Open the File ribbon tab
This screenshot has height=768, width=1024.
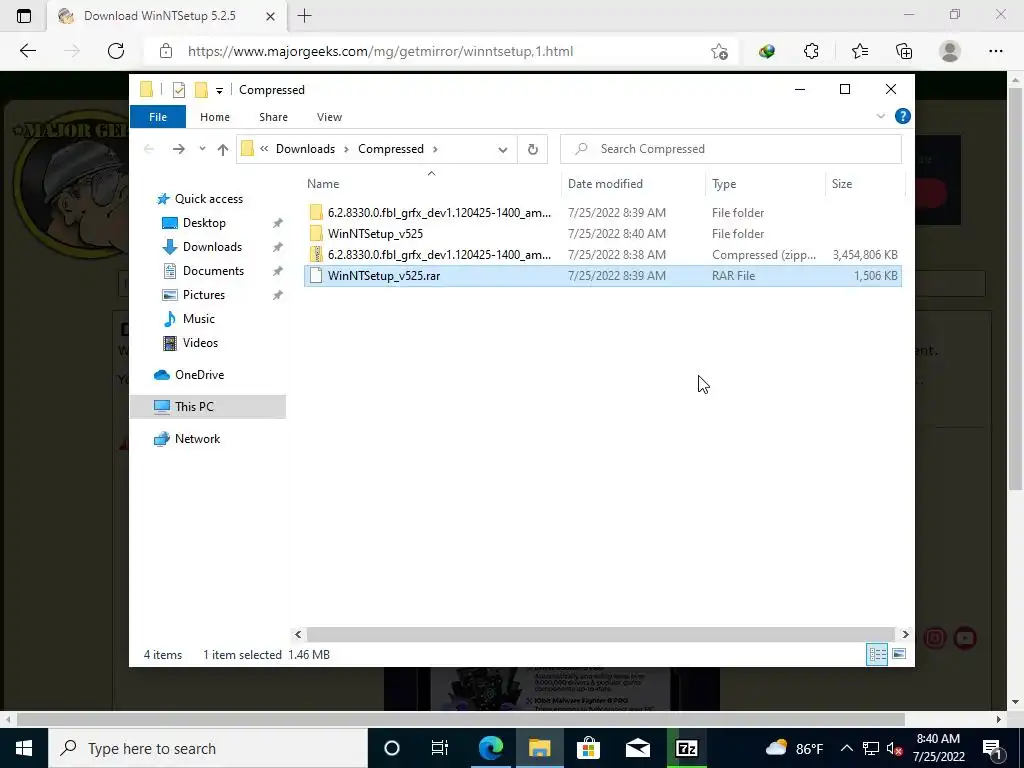[x=158, y=117]
